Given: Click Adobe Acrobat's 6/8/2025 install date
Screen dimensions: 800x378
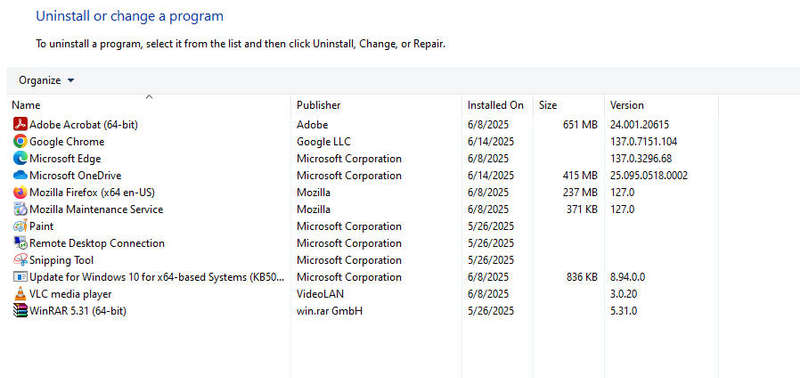Looking at the screenshot, I should click(x=488, y=124).
